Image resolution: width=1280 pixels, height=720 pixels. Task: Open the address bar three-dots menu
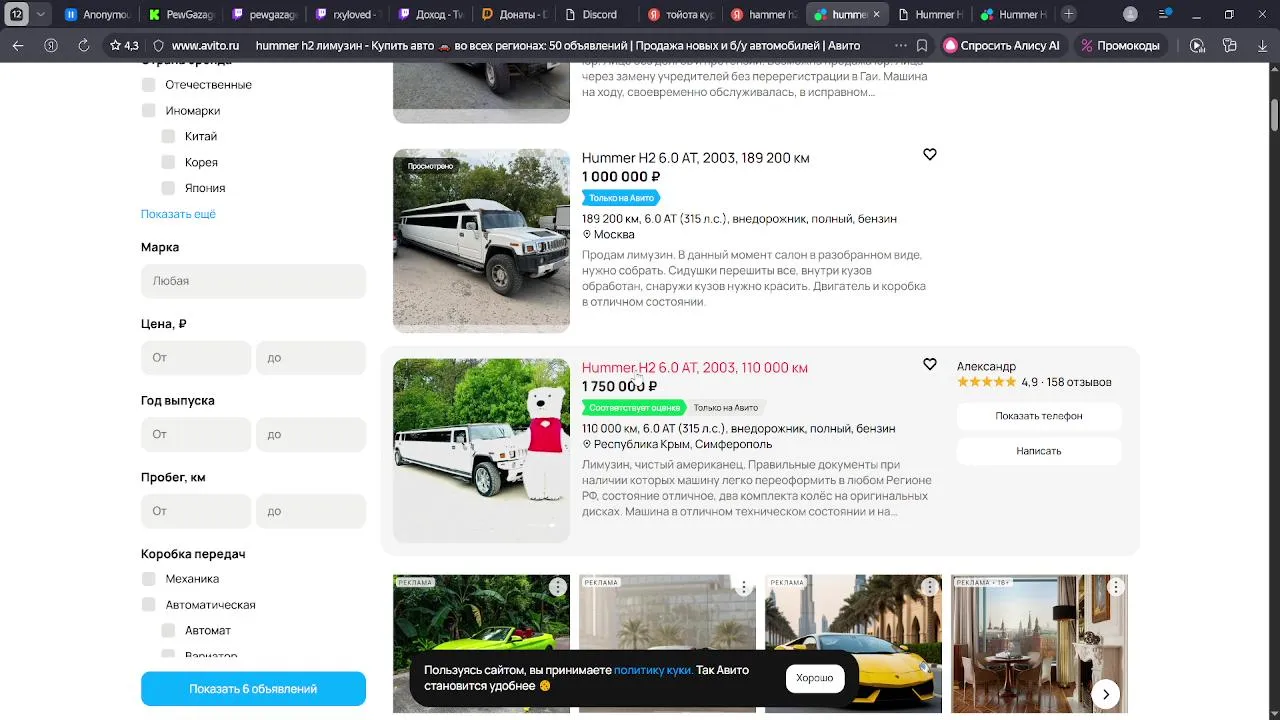(901, 45)
